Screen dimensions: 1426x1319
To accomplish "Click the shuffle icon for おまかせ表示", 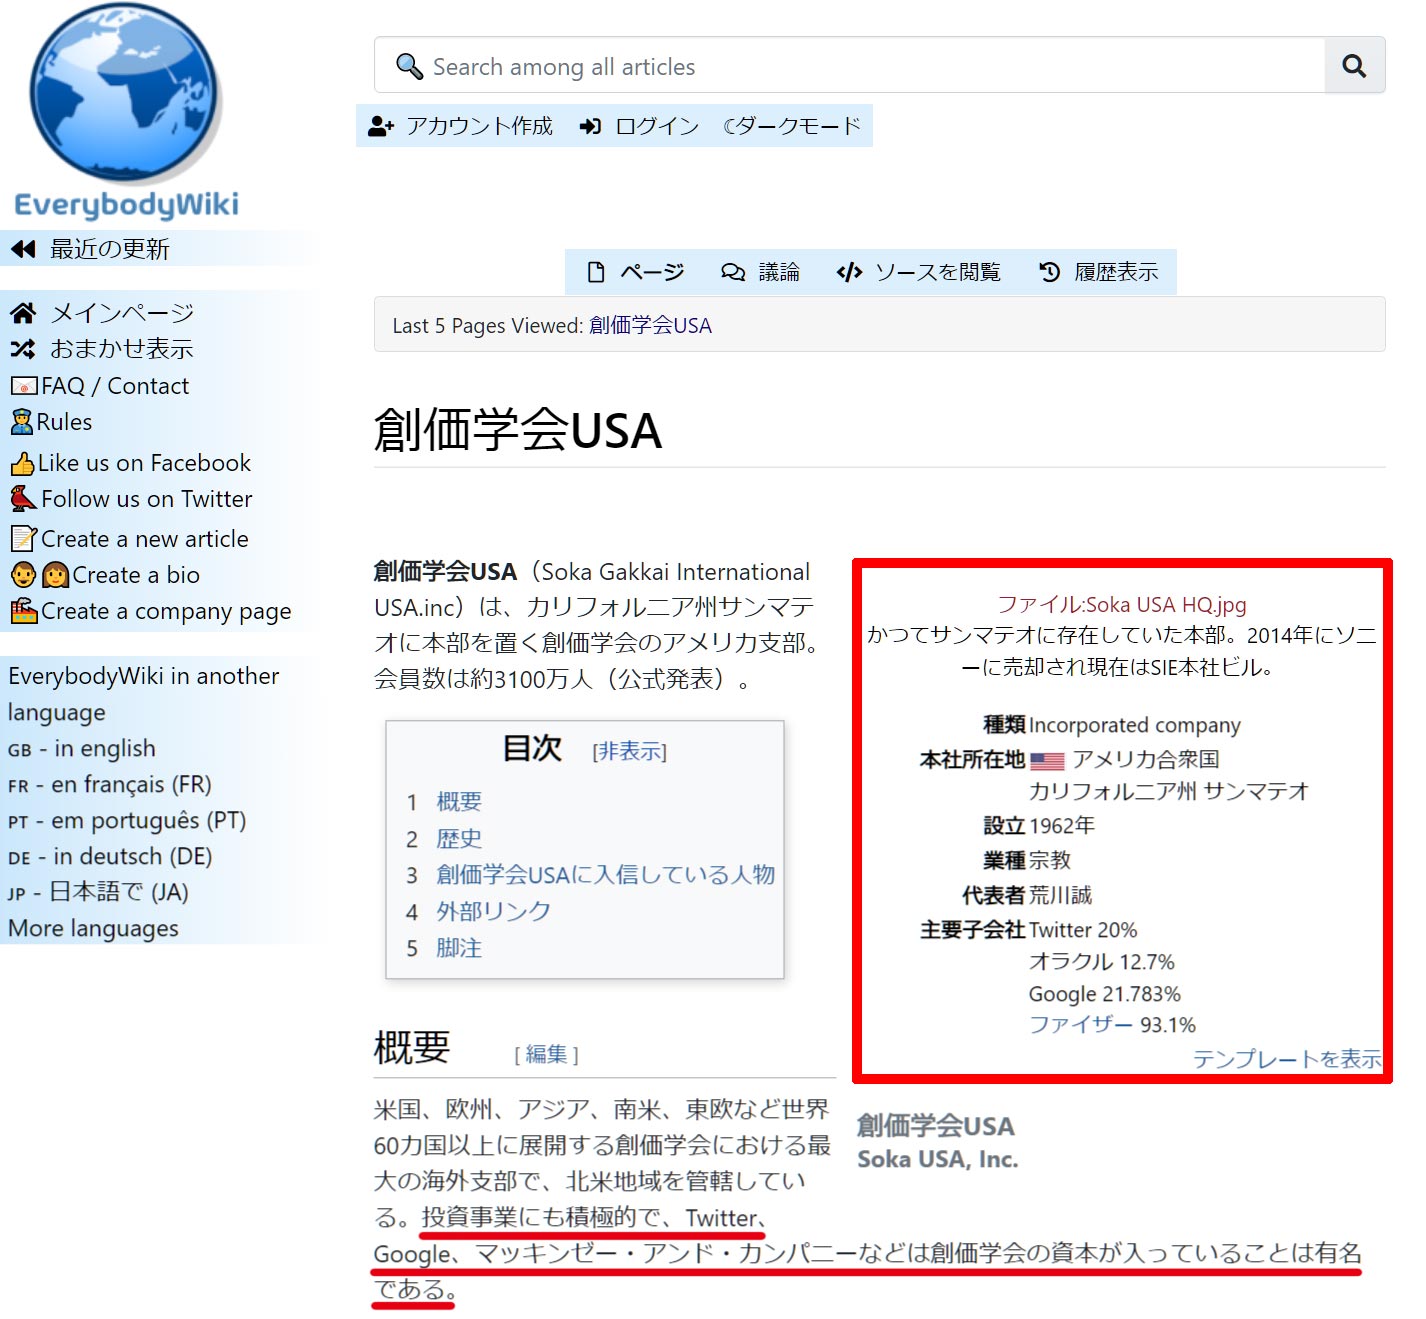I will [23, 349].
